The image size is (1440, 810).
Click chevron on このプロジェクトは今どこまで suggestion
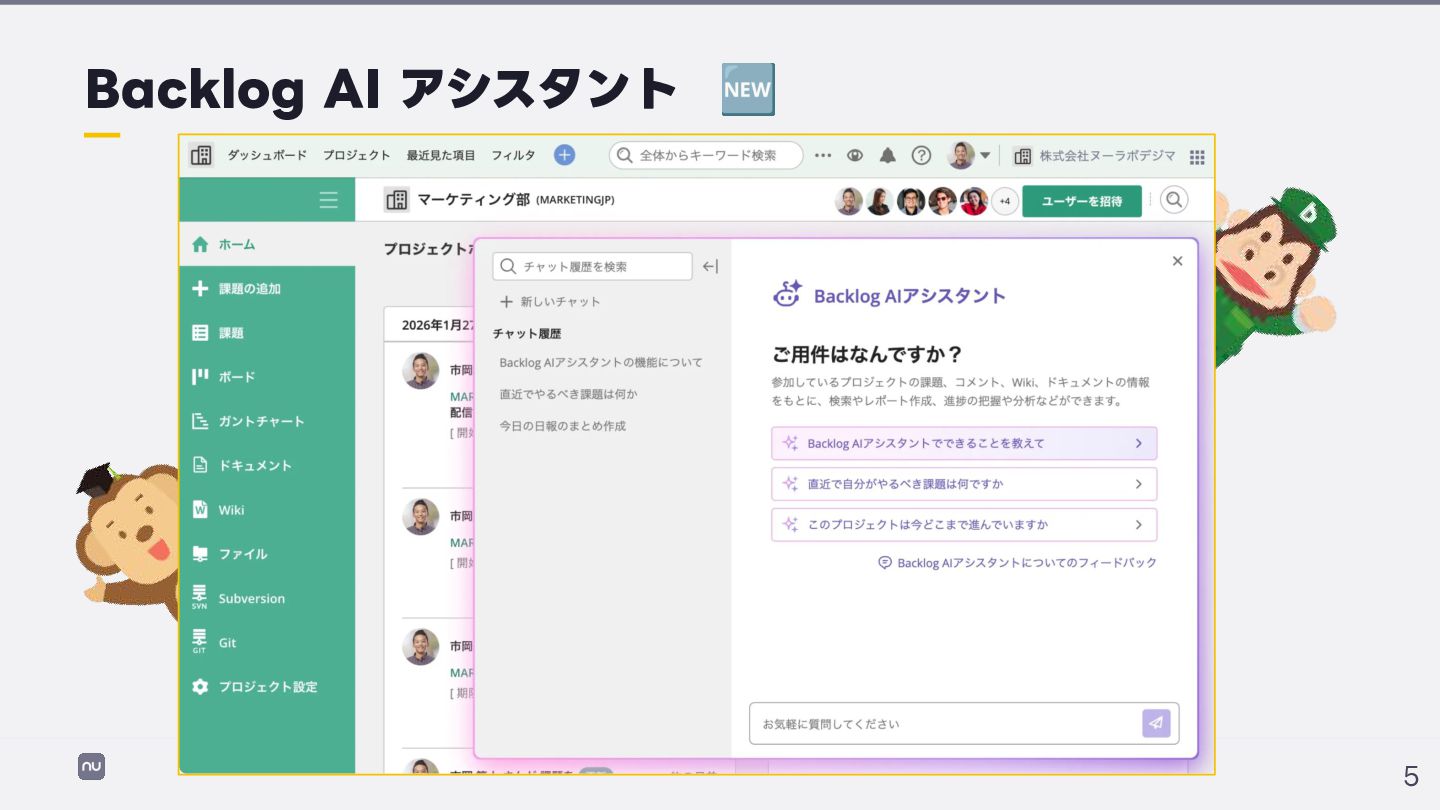pyautogui.click(x=1138, y=524)
